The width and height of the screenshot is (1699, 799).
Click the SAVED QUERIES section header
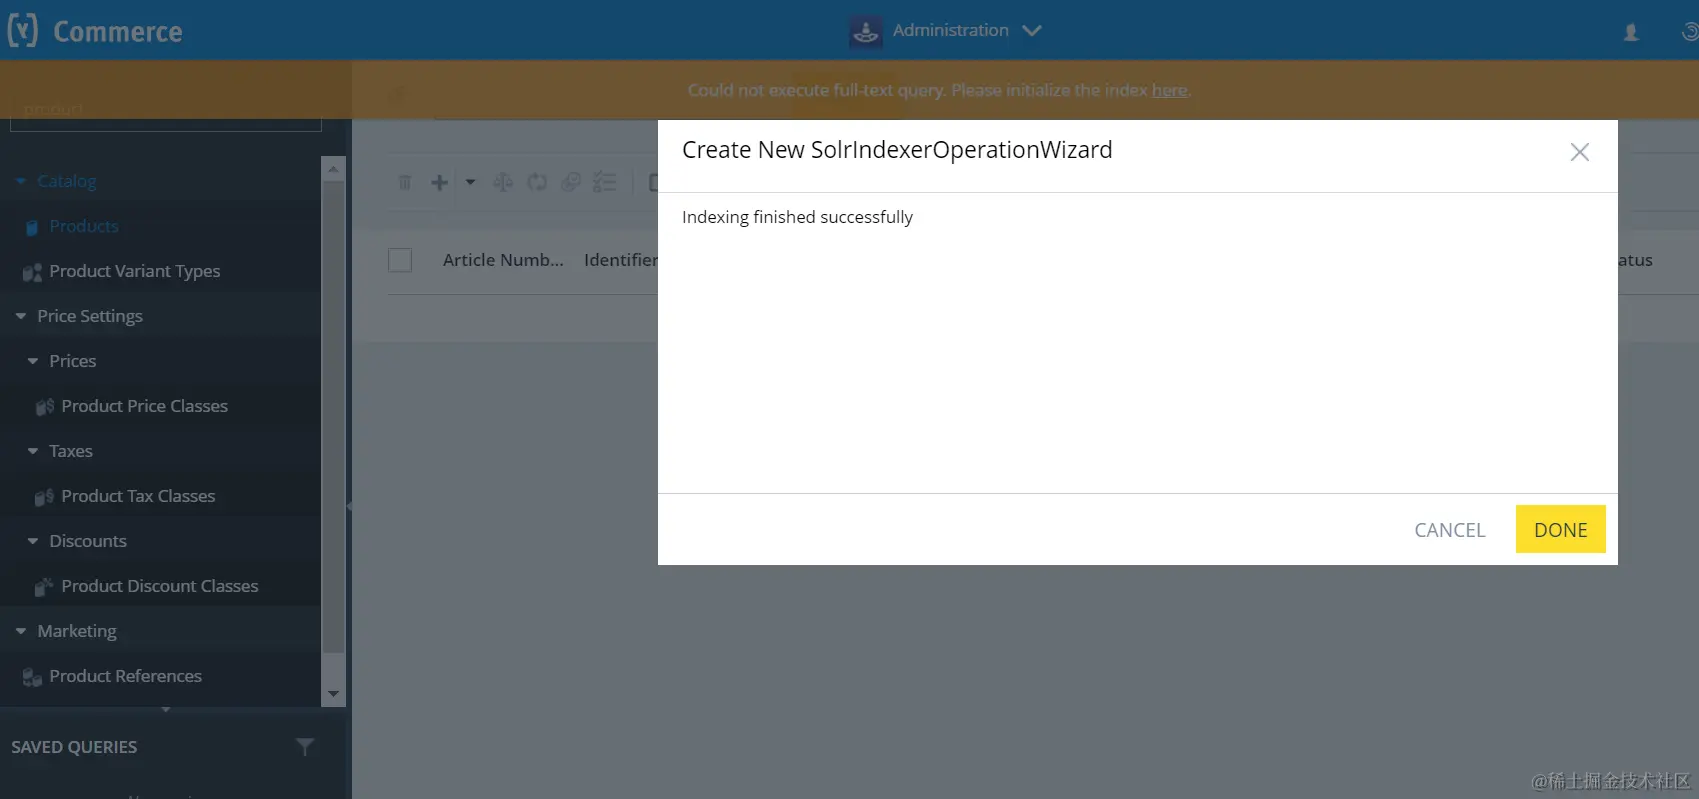[x=74, y=747]
